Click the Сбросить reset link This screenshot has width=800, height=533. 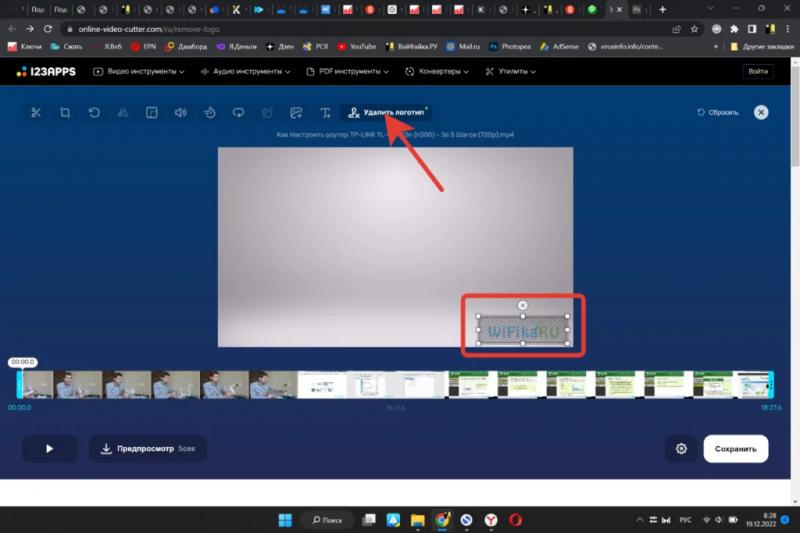tap(717, 113)
